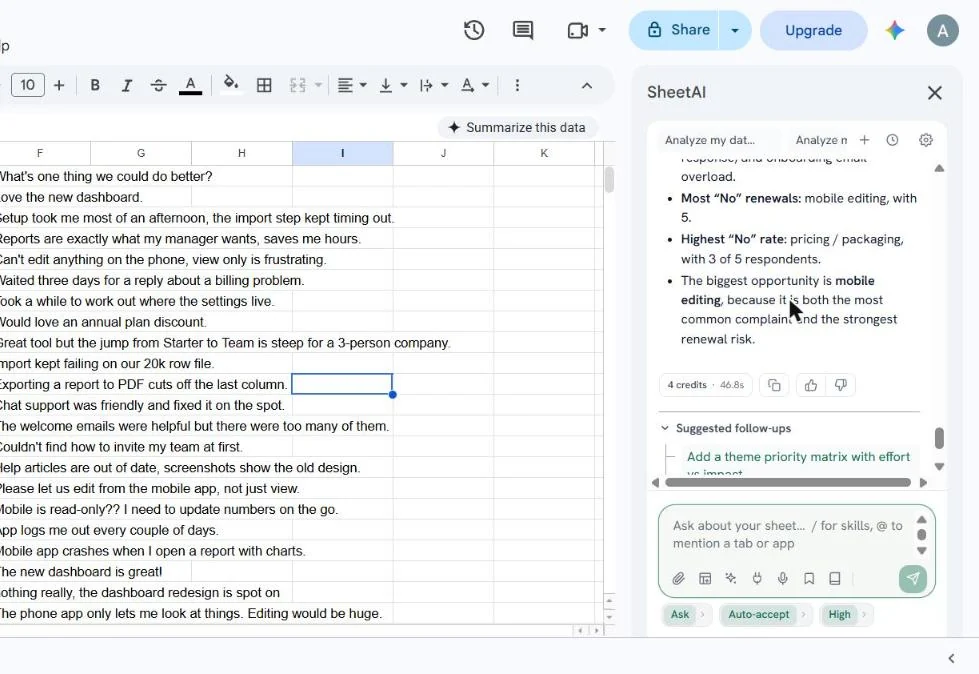This screenshot has height=674, width=979.
Task: Toggle the High effort chip
Action: [x=840, y=614]
